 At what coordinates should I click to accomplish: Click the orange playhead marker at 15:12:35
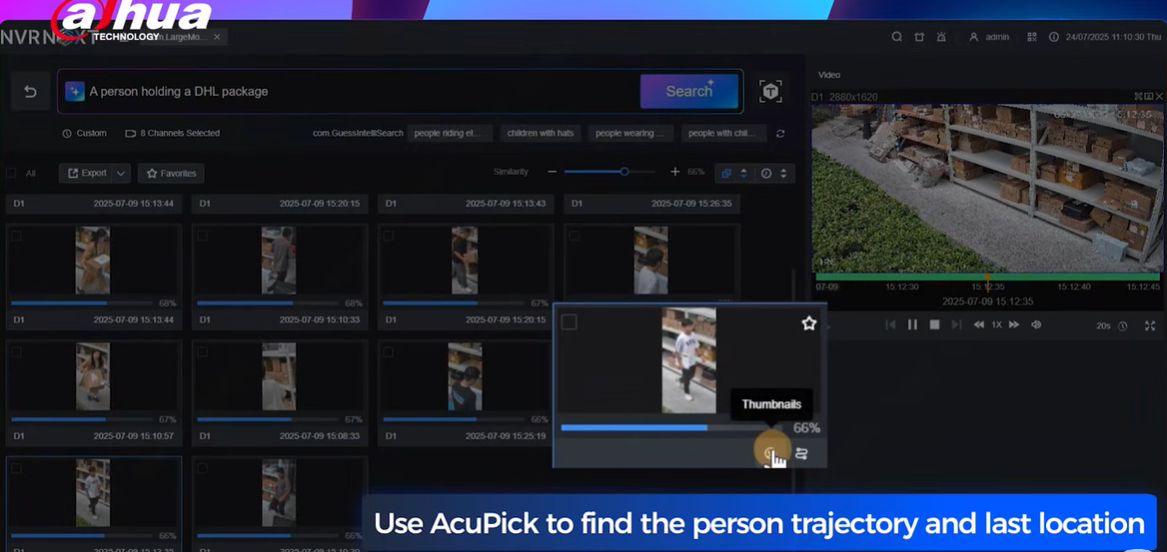point(988,277)
